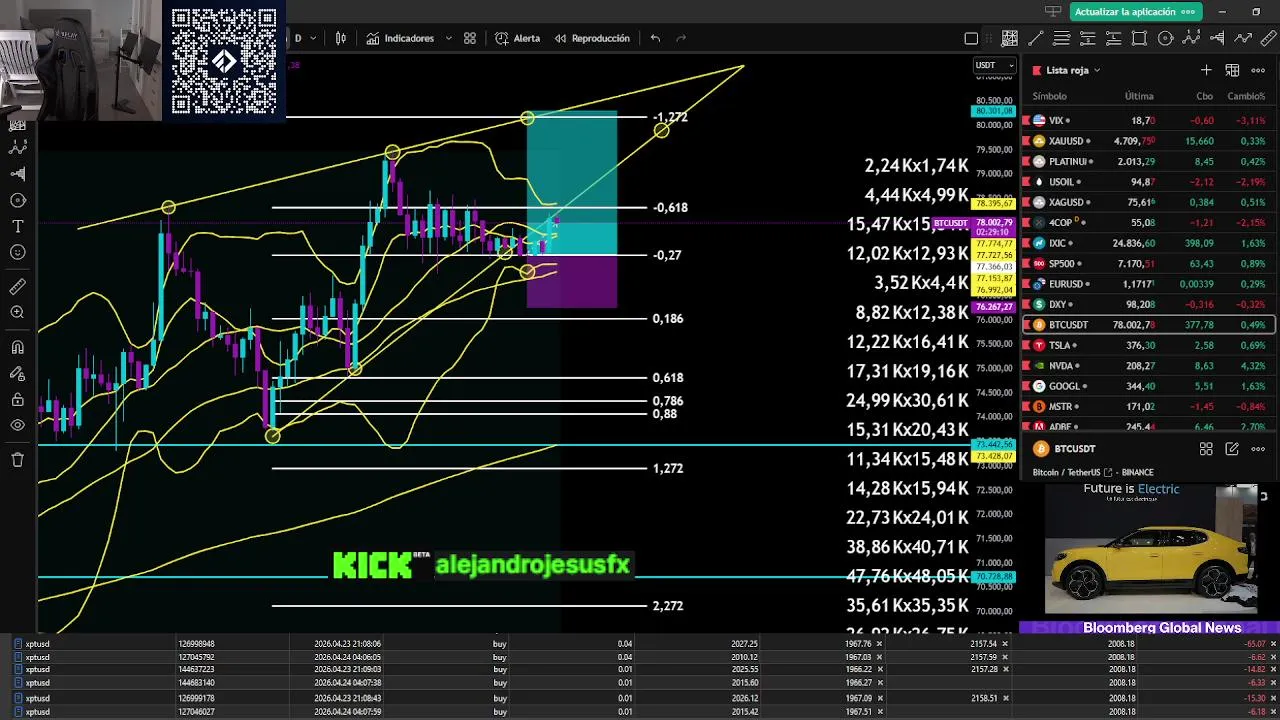Open the watchlist advanced view table icon
Viewport: 1280px width, 720px height.
point(1232,70)
